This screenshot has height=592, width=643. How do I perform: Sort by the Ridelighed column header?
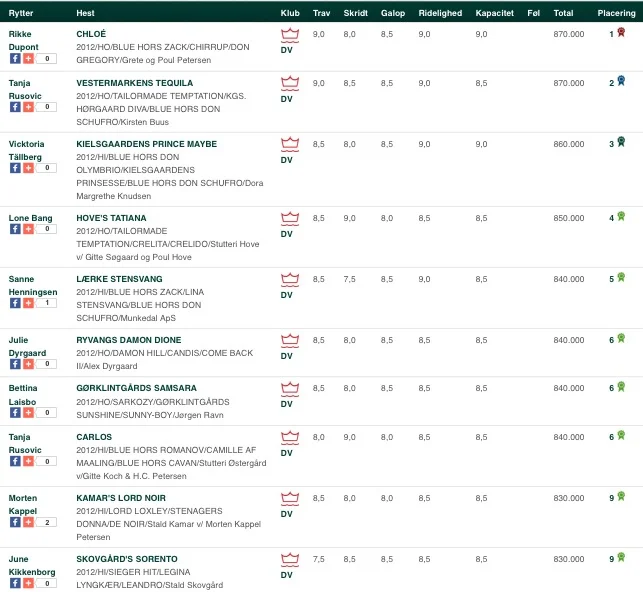pyautogui.click(x=440, y=13)
